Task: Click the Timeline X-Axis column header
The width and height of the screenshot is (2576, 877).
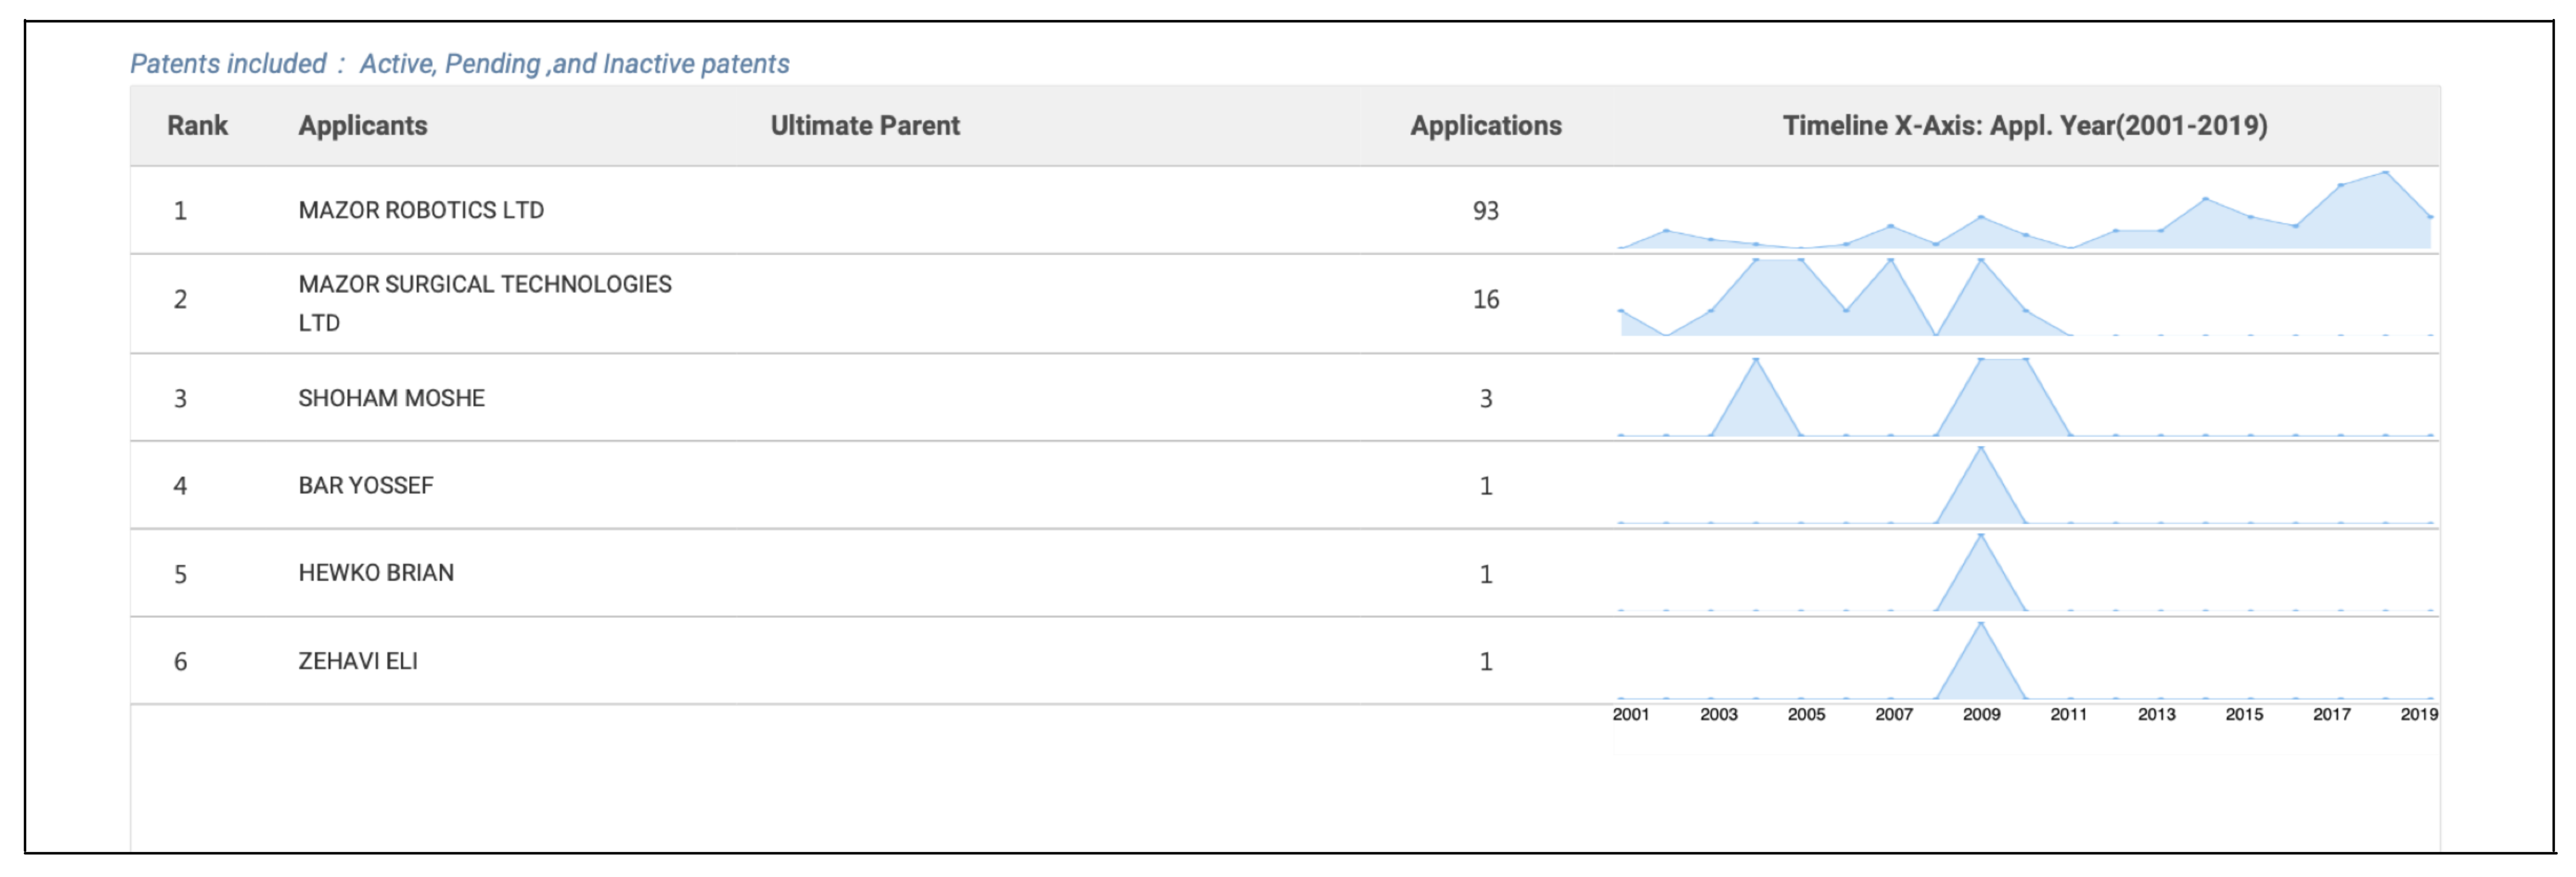Action: click(2024, 126)
